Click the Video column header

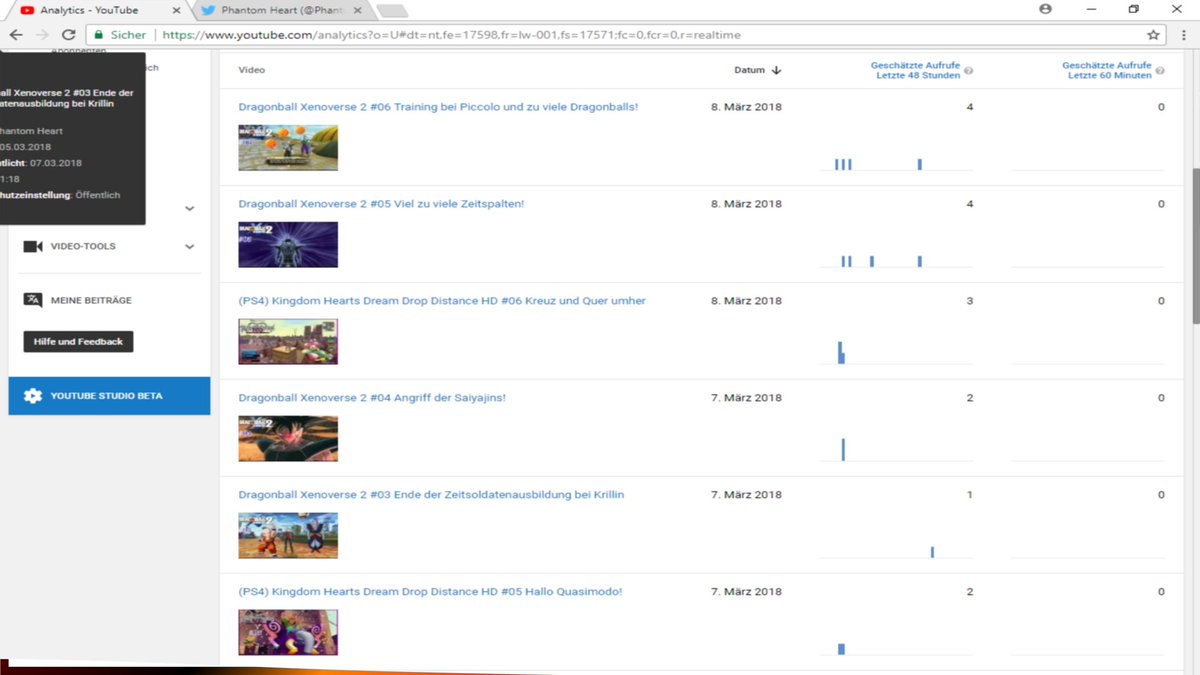click(x=252, y=70)
